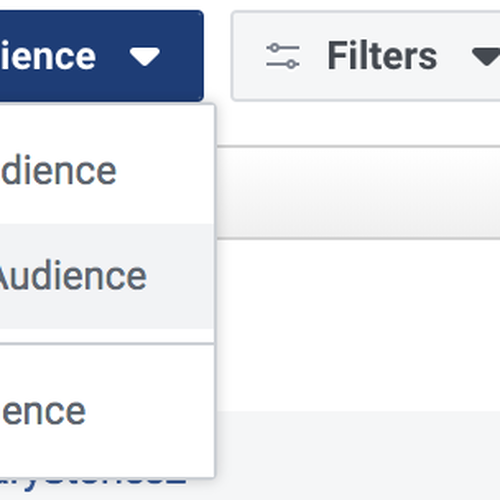Choose the first audience entry in the dropdown list
This screenshot has height=500, width=500.
[x=107, y=171]
